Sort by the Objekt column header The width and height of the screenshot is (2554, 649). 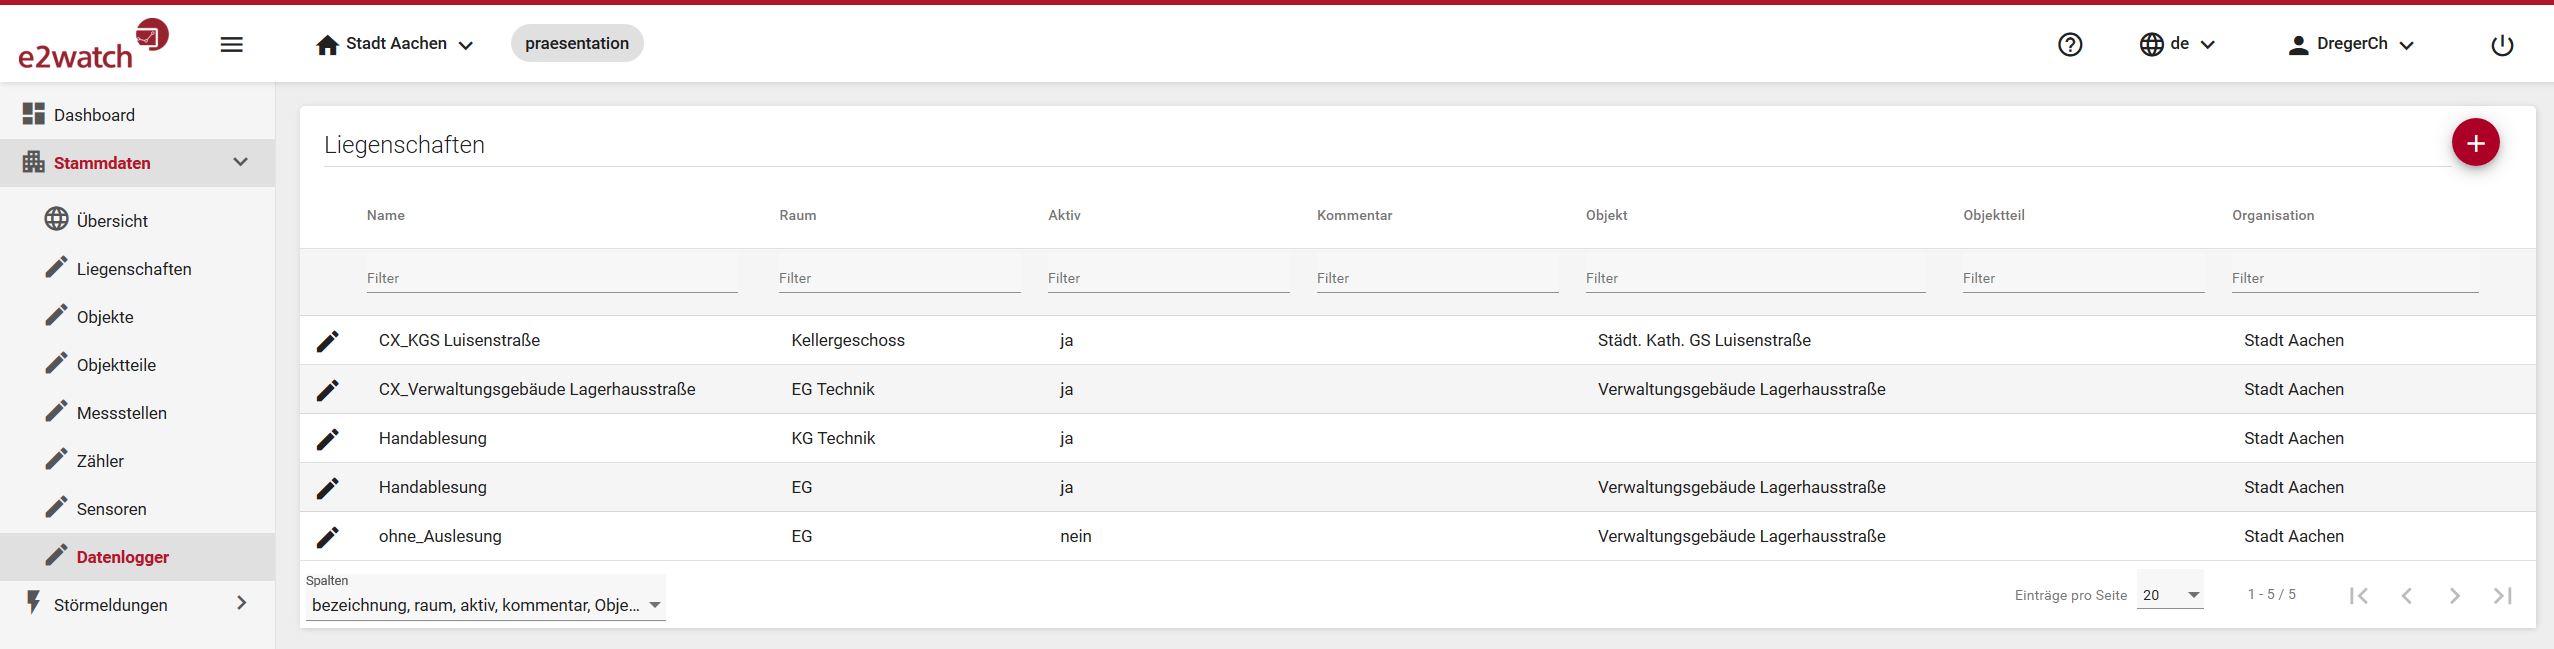pos(1606,215)
